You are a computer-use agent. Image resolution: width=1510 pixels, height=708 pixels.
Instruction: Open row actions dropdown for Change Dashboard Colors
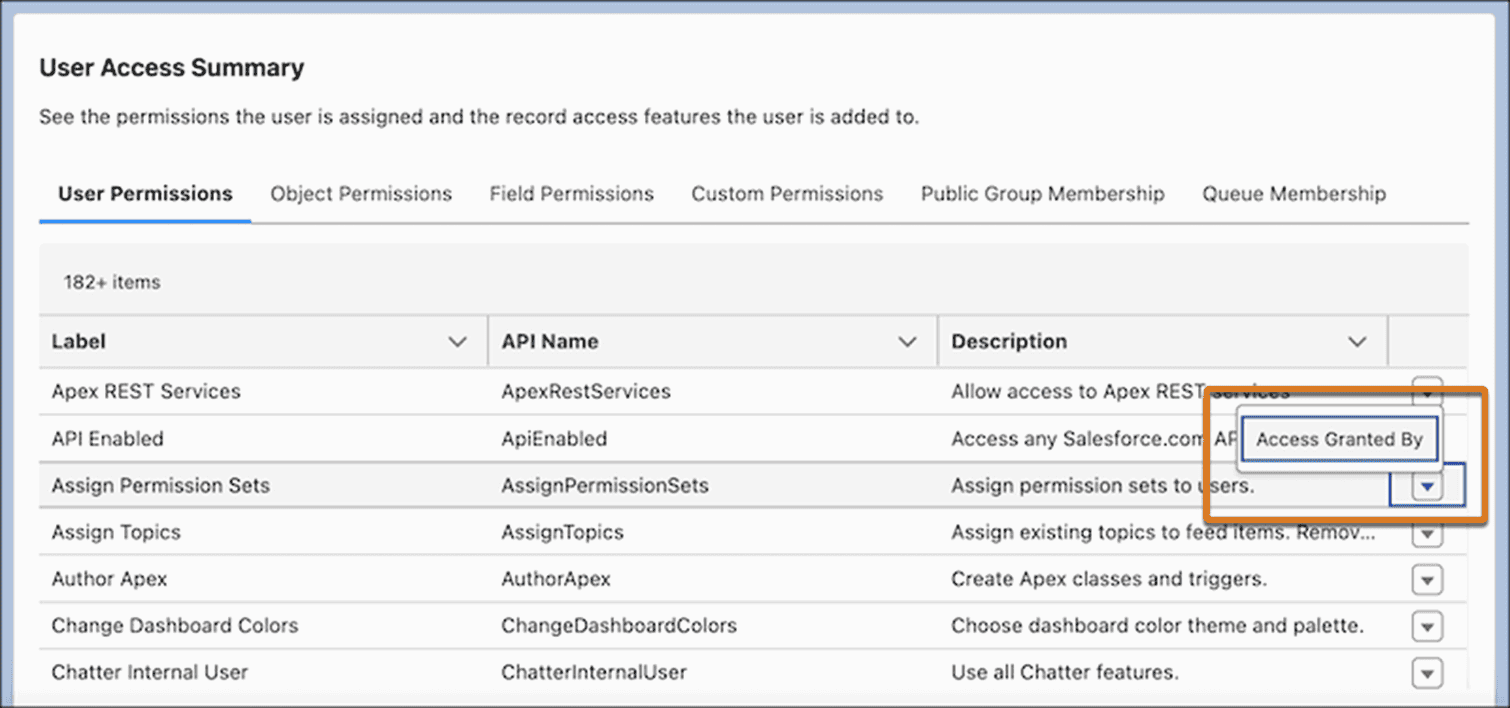[x=1427, y=627]
